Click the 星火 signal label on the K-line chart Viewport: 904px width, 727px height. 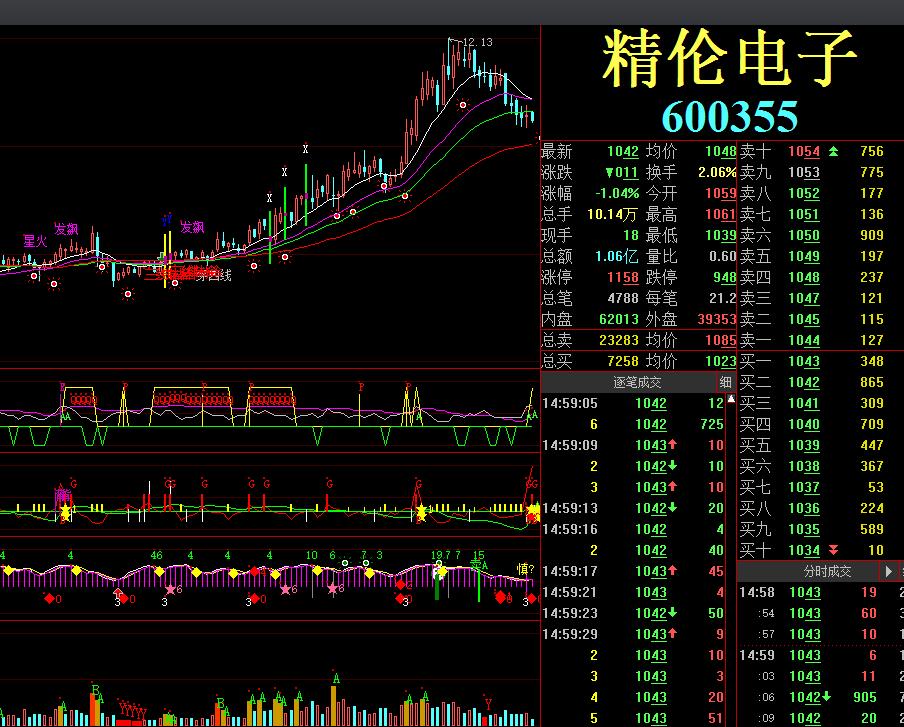point(35,241)
